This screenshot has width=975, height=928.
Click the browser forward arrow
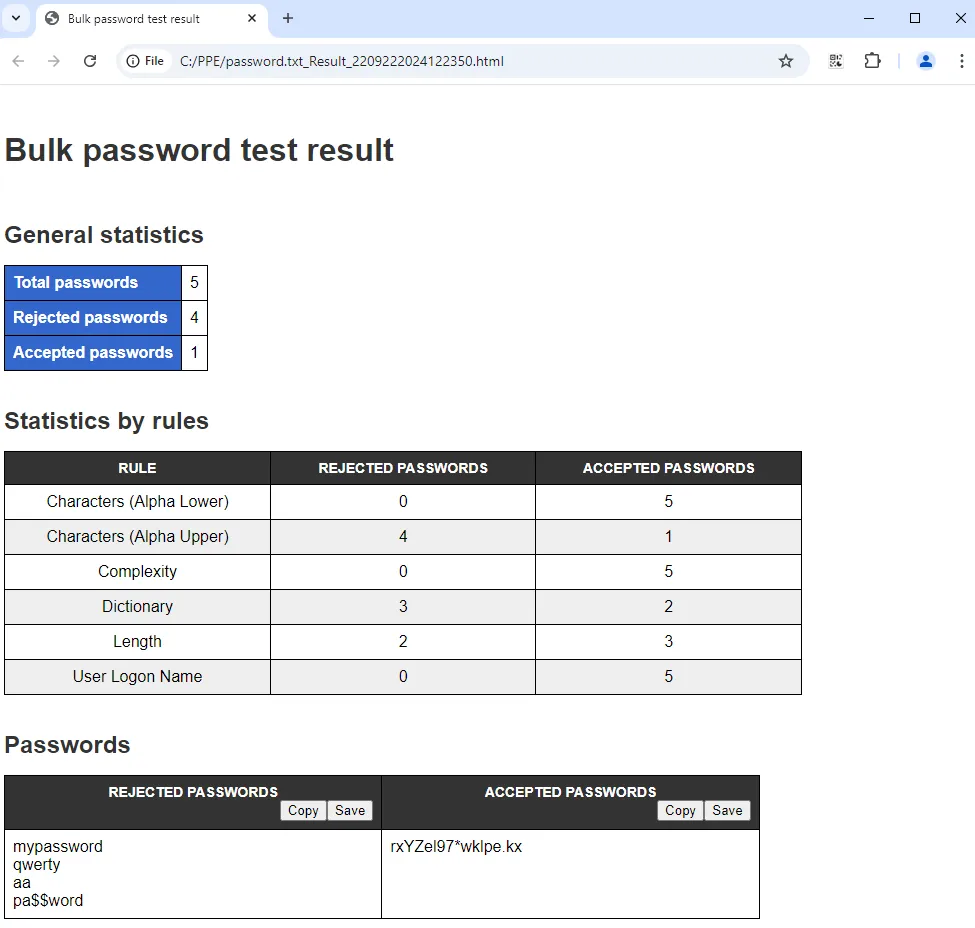(54, 61)
